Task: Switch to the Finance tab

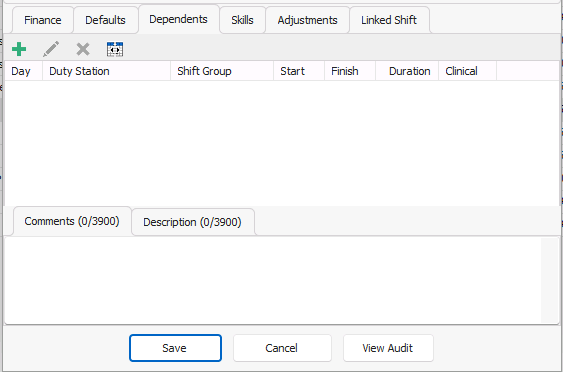Action: 43,20
